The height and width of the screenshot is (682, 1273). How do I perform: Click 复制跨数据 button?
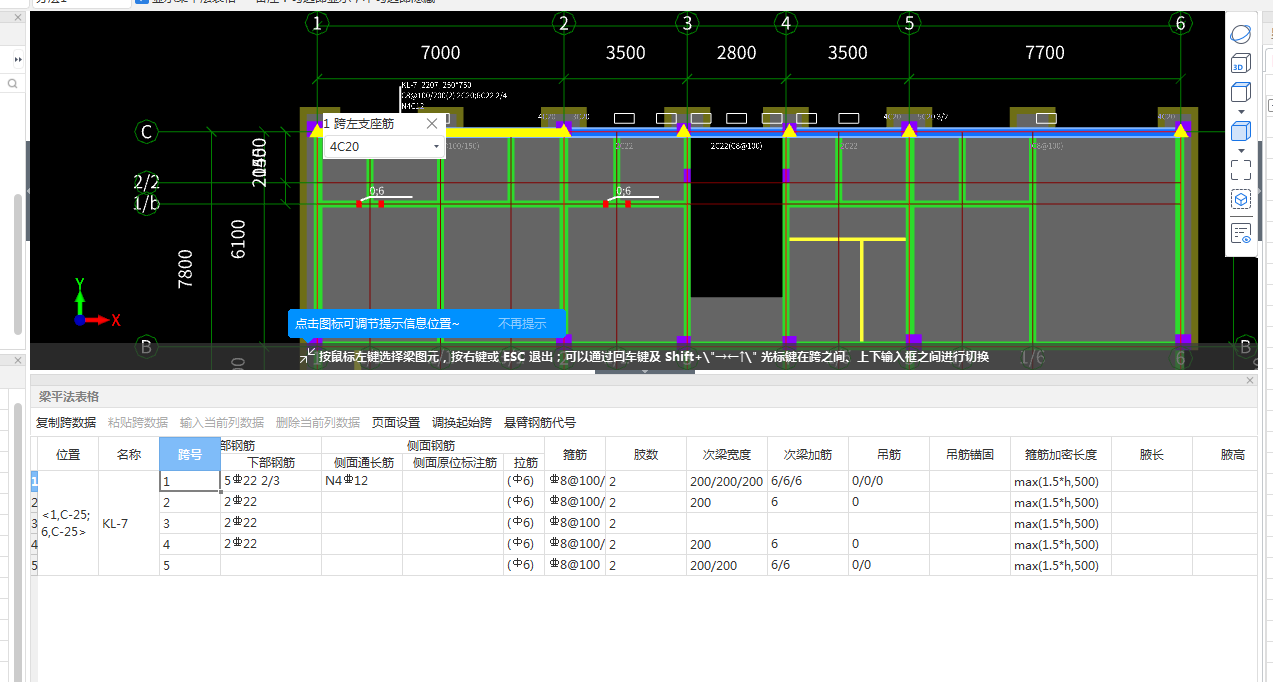pyautogui.click(x=66, y=423)
